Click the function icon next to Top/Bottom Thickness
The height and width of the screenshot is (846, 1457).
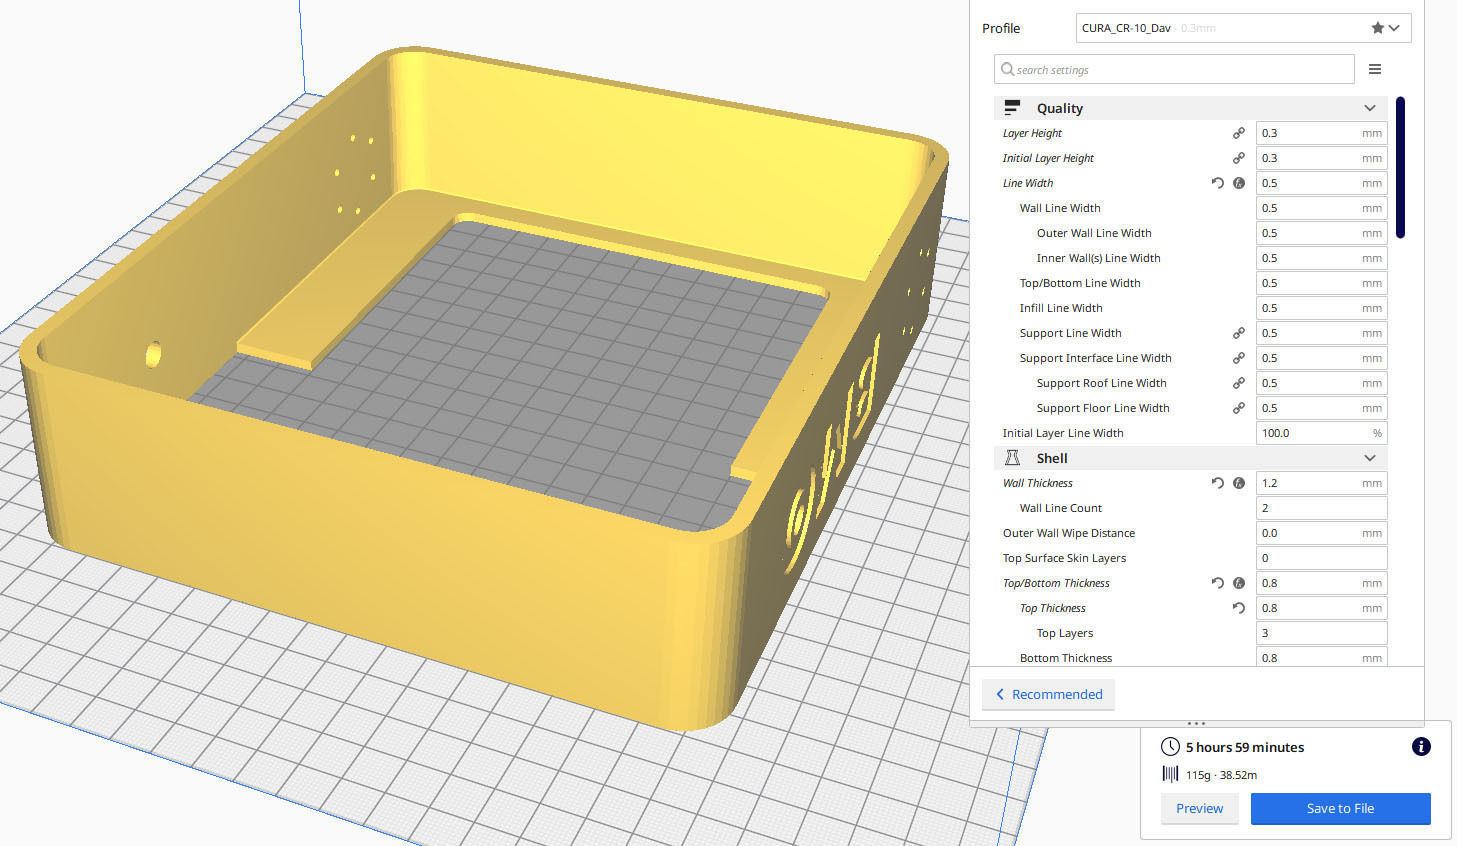(1239, 583)
